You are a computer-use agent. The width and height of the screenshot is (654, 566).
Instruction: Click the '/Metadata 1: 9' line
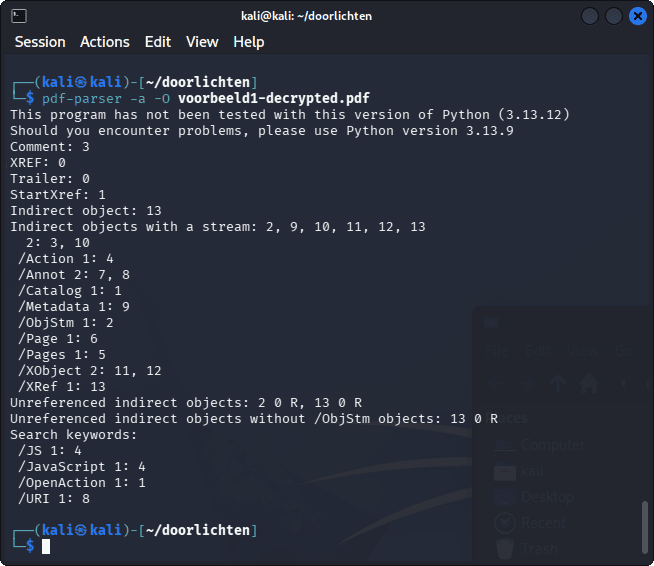coord(74,307)
